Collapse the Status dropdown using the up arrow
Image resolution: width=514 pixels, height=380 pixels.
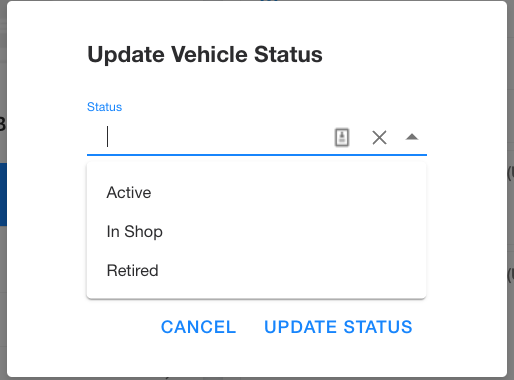click(412, 137)
